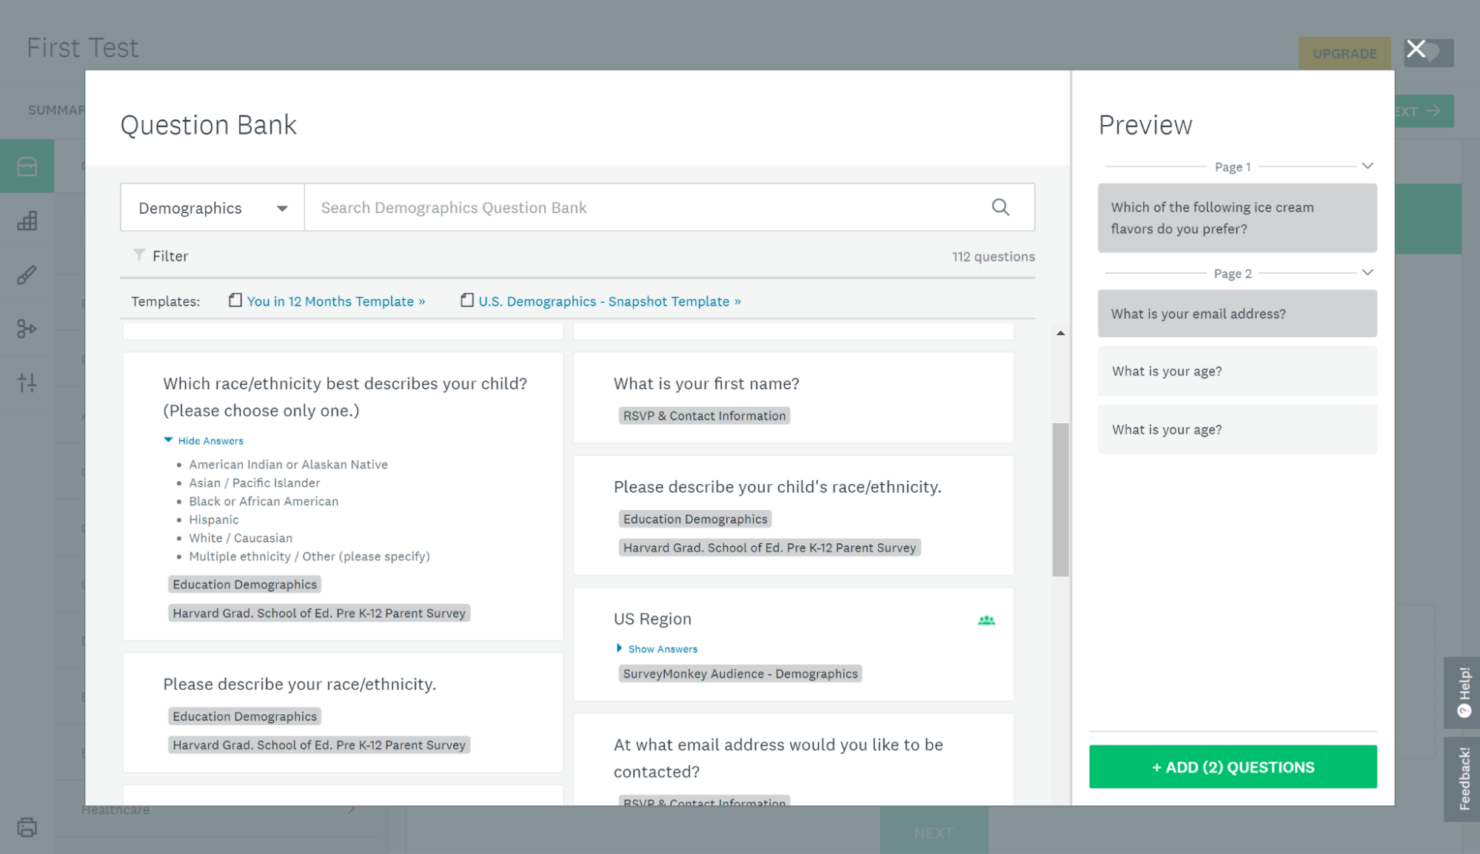
Task: Click the Upgrade button behind the dialog
Action: pyautogui.click(x=1344, y=53)
